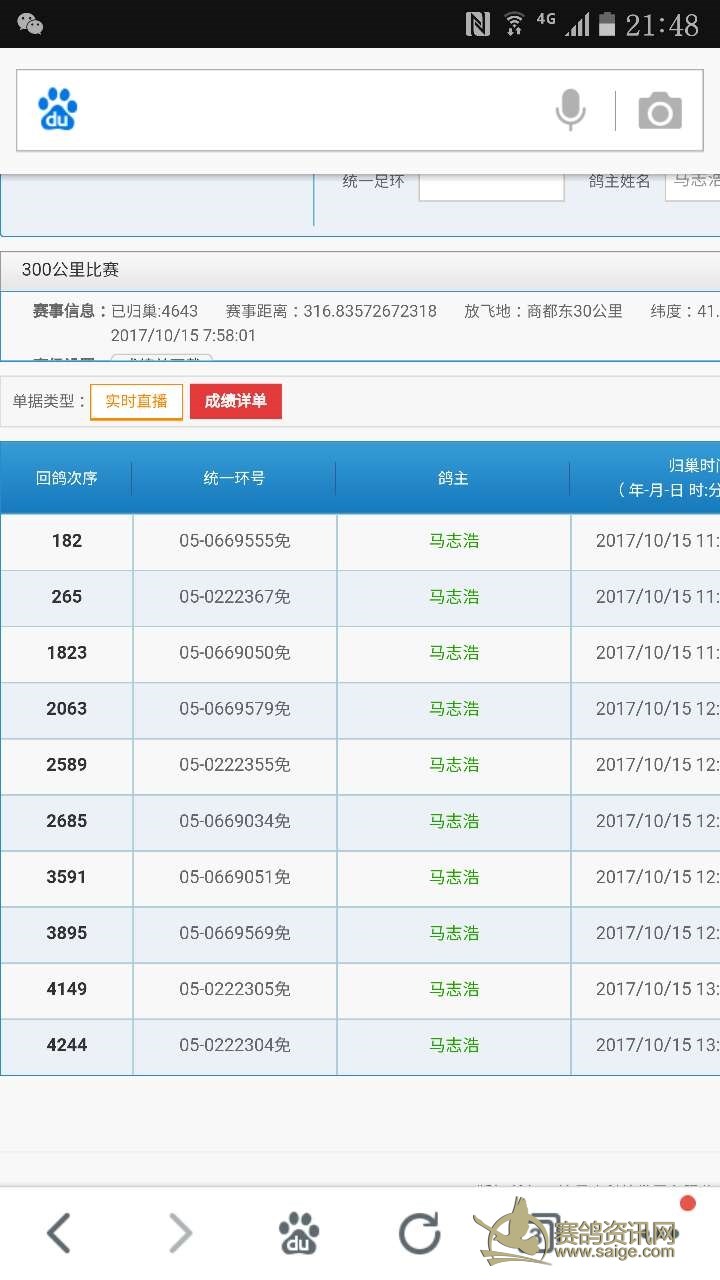Switch to the 成绩详单 tab
Image resolution: width=720 pixels, height=1280 pixels.
point(236,401)
